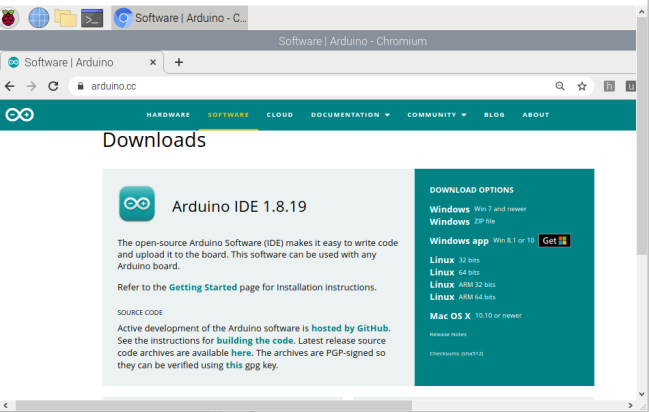Close the Software | Arduino tab
Image resolution: width=649 pixels, height=412 pixels.
[x=153, y=62]
